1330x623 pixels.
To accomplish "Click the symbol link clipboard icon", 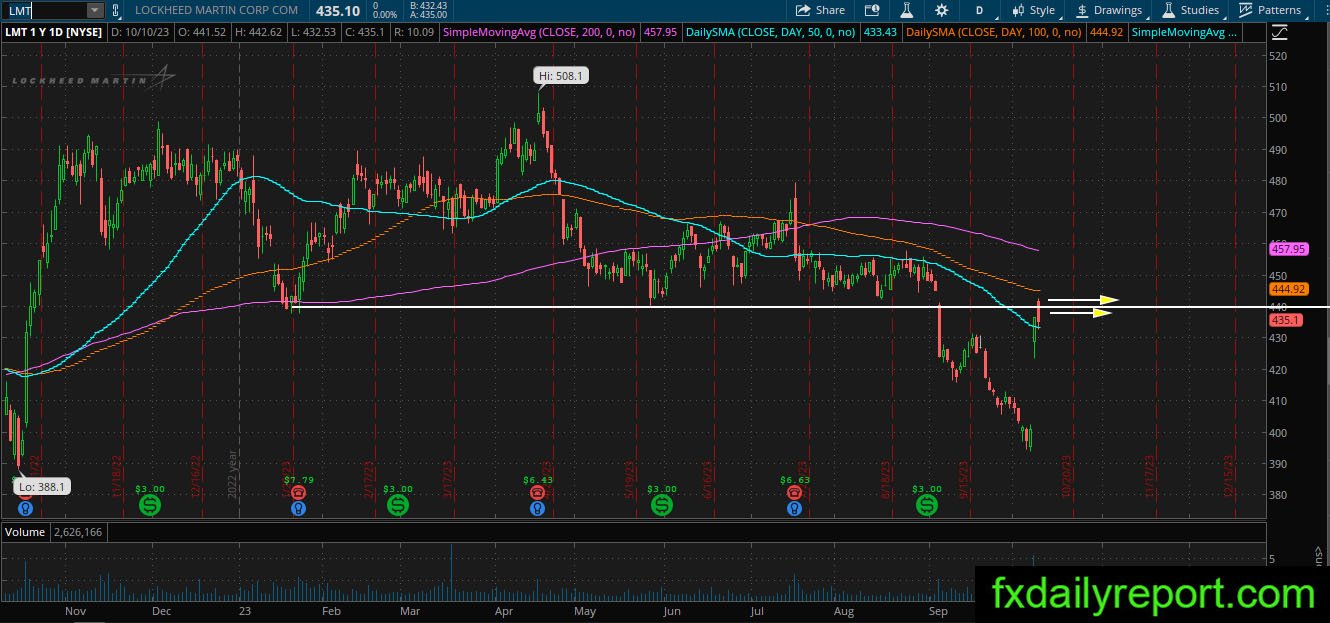I will pyautogui.click(x=116, y=10).
